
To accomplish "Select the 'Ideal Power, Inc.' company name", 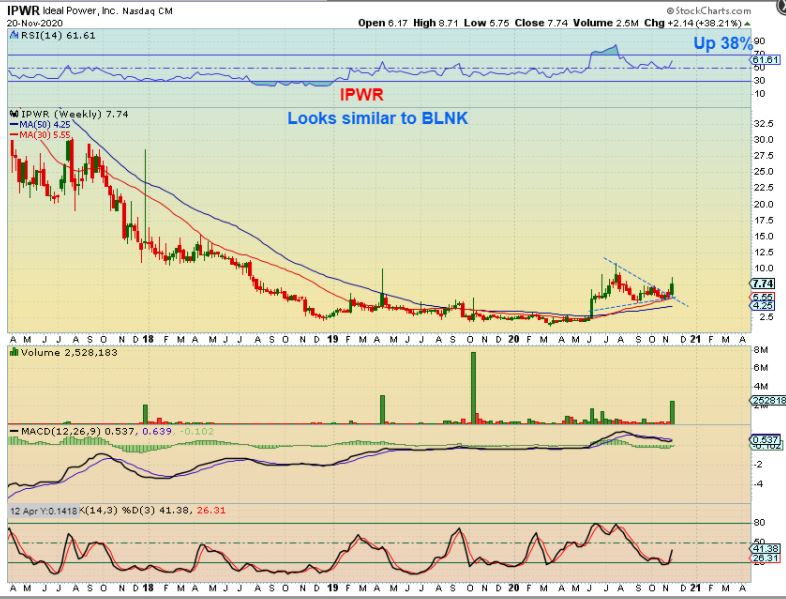I will click(80, 11).
